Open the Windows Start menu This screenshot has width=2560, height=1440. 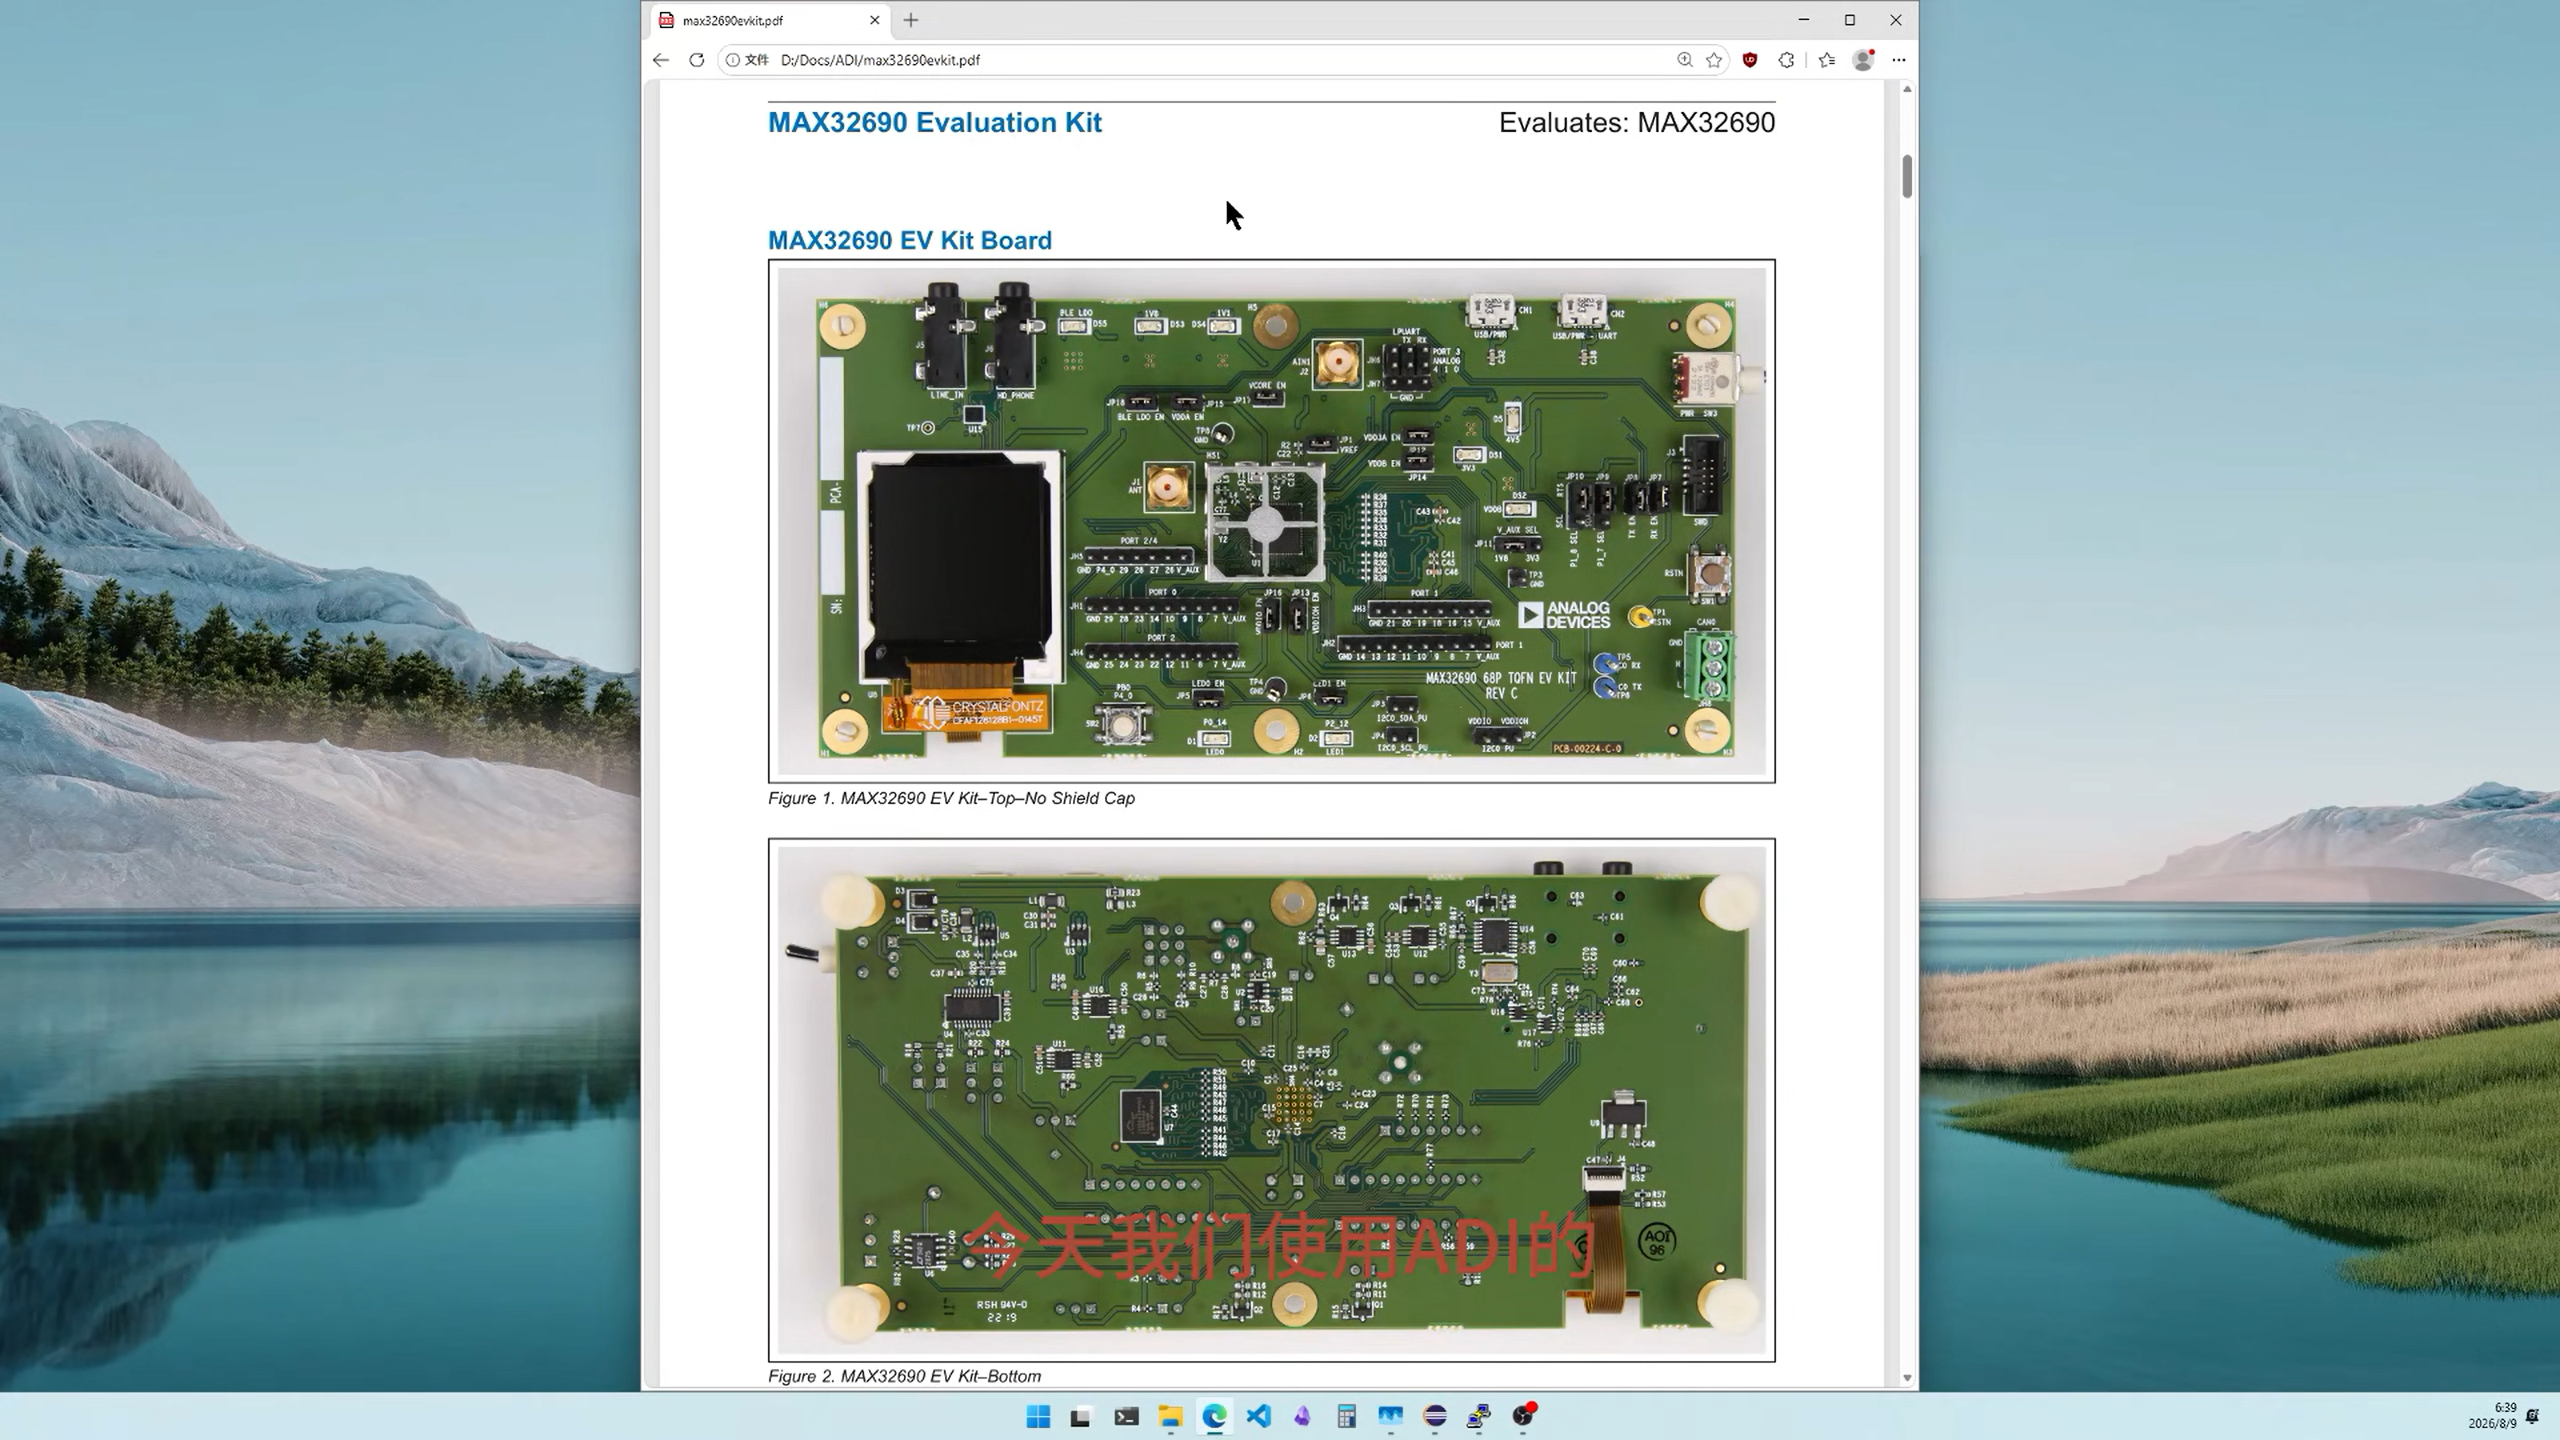tap(1038, 1416)
